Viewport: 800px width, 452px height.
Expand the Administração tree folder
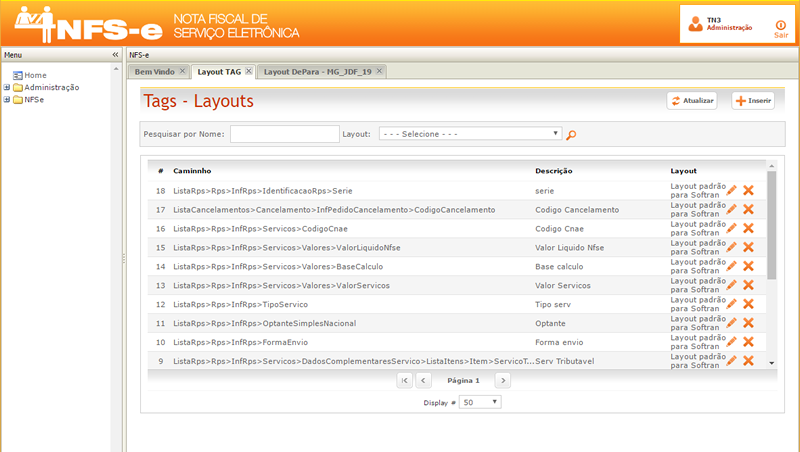click(x=7, y=87)
